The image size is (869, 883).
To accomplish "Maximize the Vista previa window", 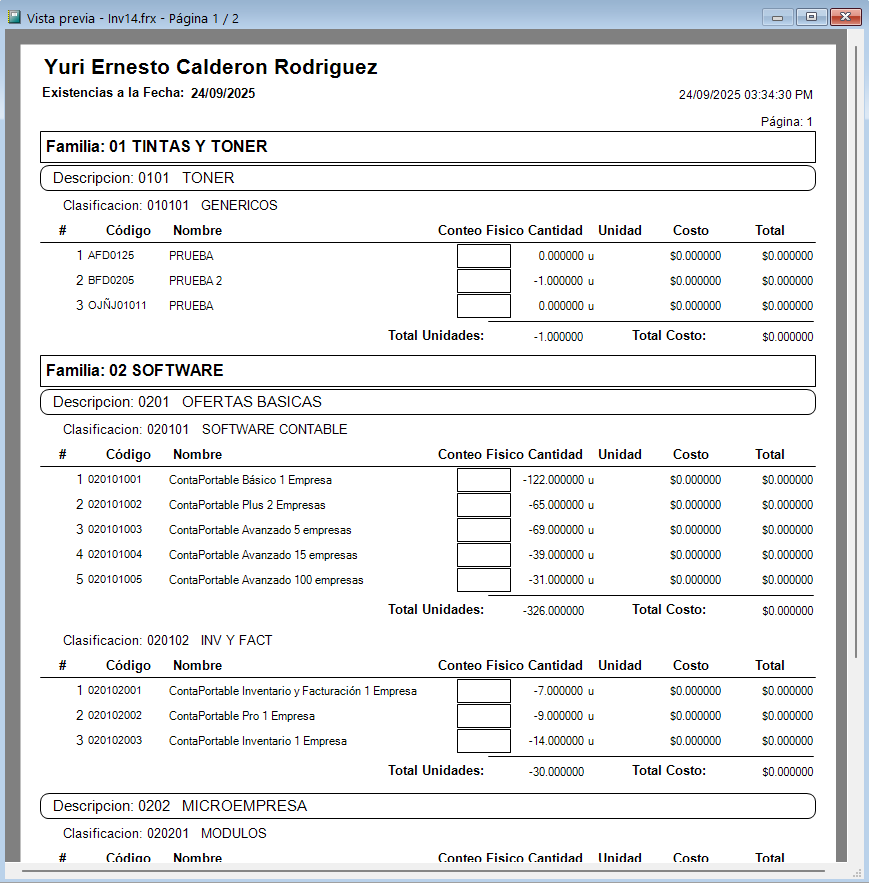I will [811, 17].
